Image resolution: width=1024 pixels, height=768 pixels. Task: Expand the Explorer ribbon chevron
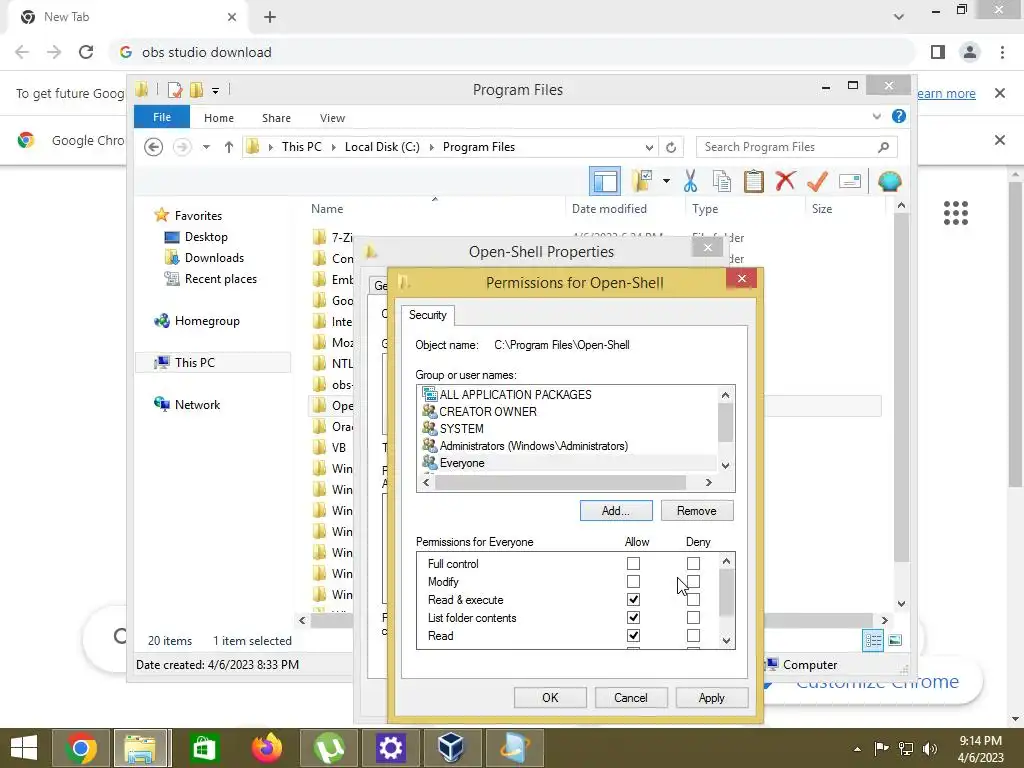point(876,116)
